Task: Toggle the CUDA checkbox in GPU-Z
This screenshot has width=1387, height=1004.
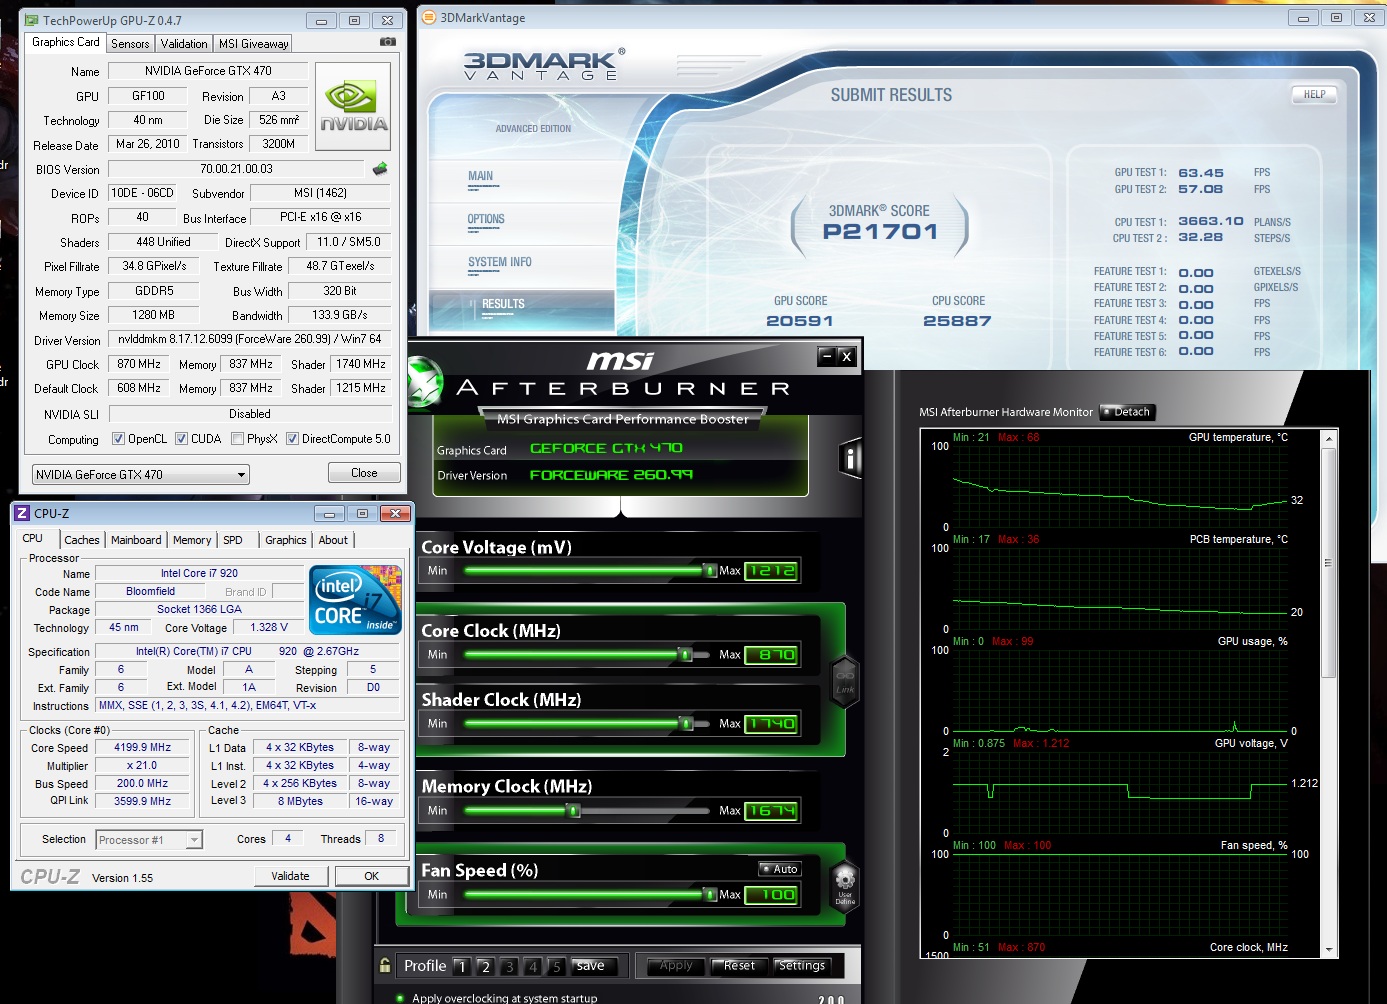Action: coord(181,438)
